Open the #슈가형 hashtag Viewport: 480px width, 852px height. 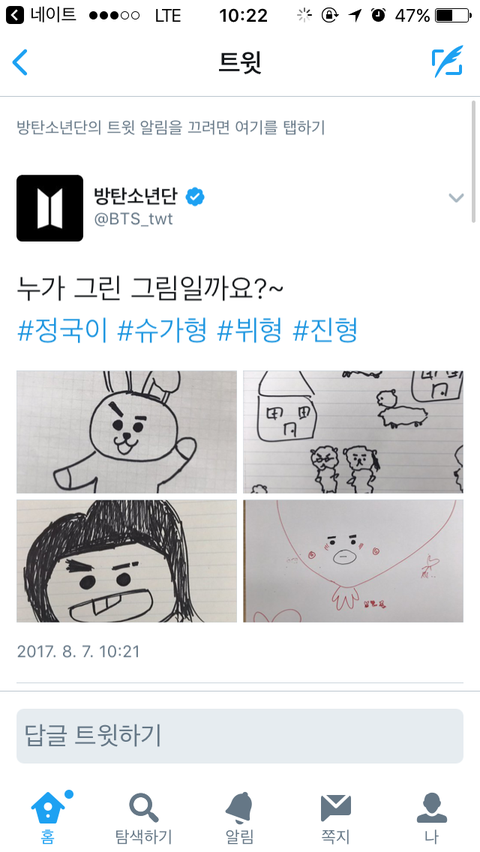163,330
